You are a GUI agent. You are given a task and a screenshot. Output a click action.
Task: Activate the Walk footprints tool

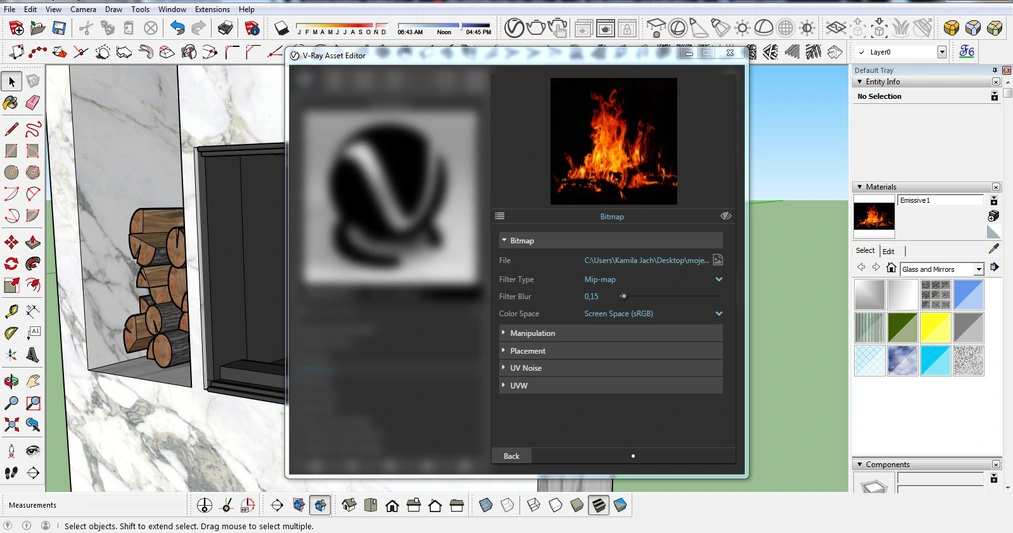coord(11,473)
